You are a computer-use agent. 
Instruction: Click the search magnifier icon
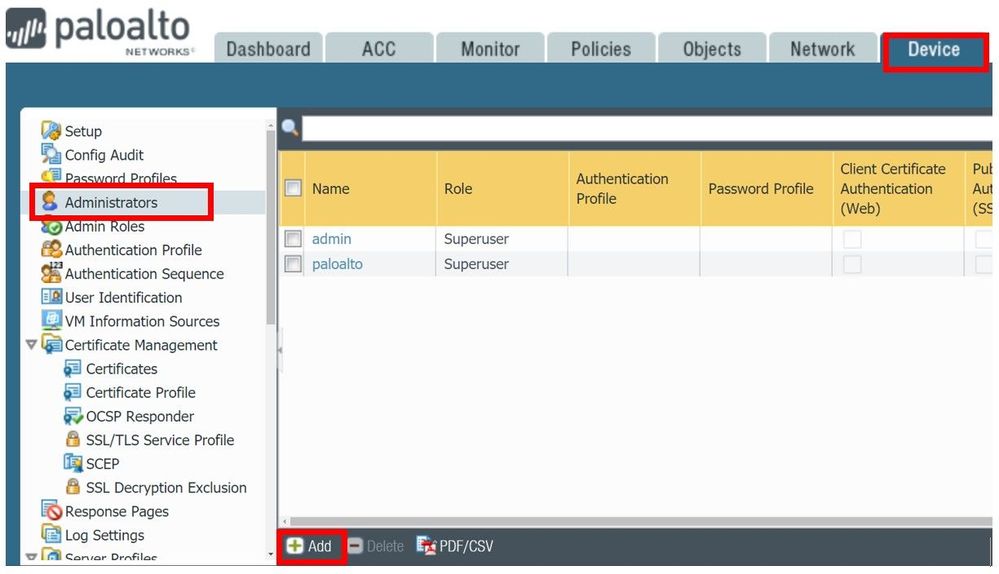tap(290, 127)
